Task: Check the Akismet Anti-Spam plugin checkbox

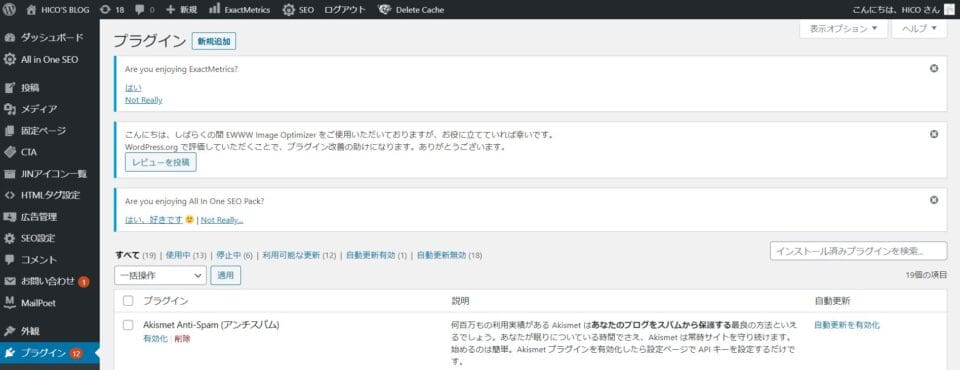Action: pyautogui.click(x=128, y=325)
